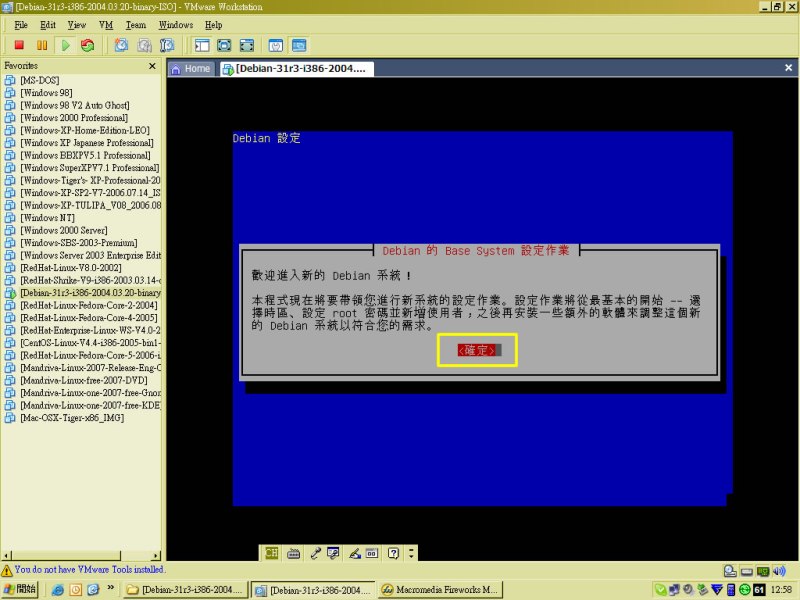The height and width of the screenshot is (600, 800).
Task: Click Favorites horizontal scrollbar right arrow
Action: [156, 556]
